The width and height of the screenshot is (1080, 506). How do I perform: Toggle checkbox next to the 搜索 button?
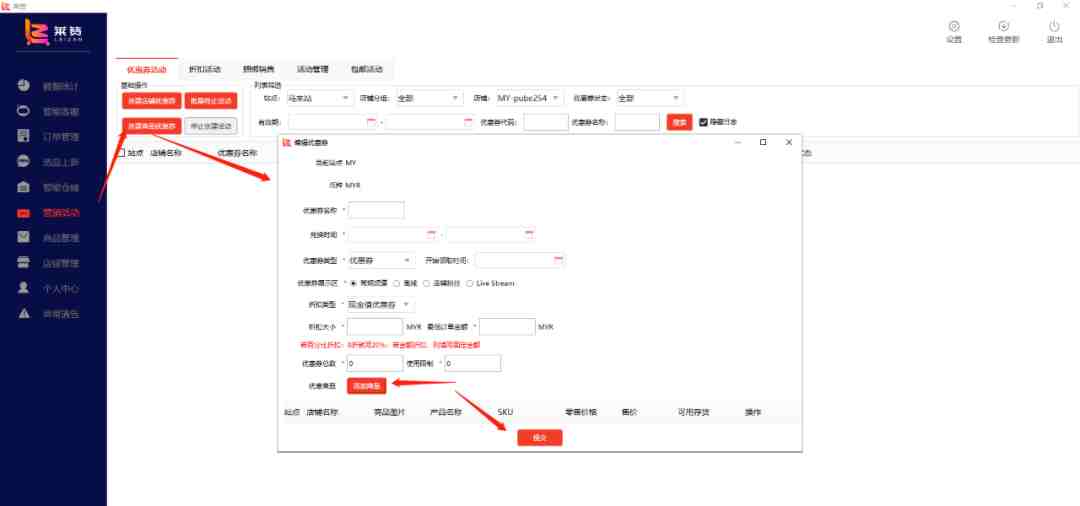coord(703,122)
